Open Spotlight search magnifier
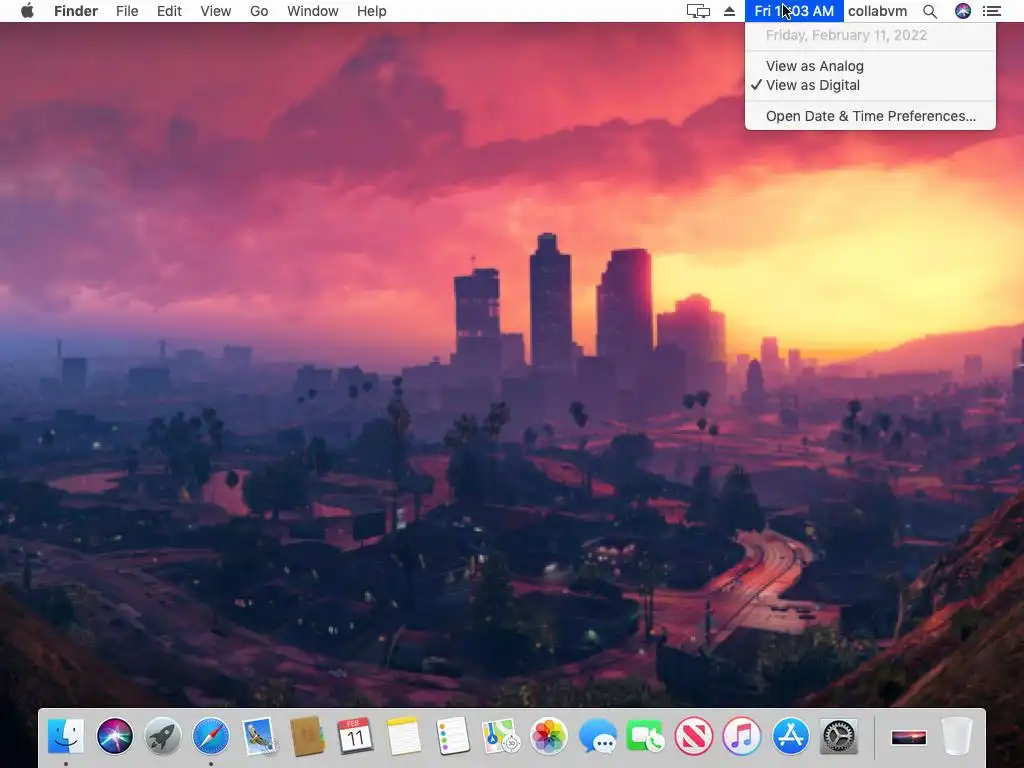Screen dimensions: 1024x768 click(x=930, y=11)
